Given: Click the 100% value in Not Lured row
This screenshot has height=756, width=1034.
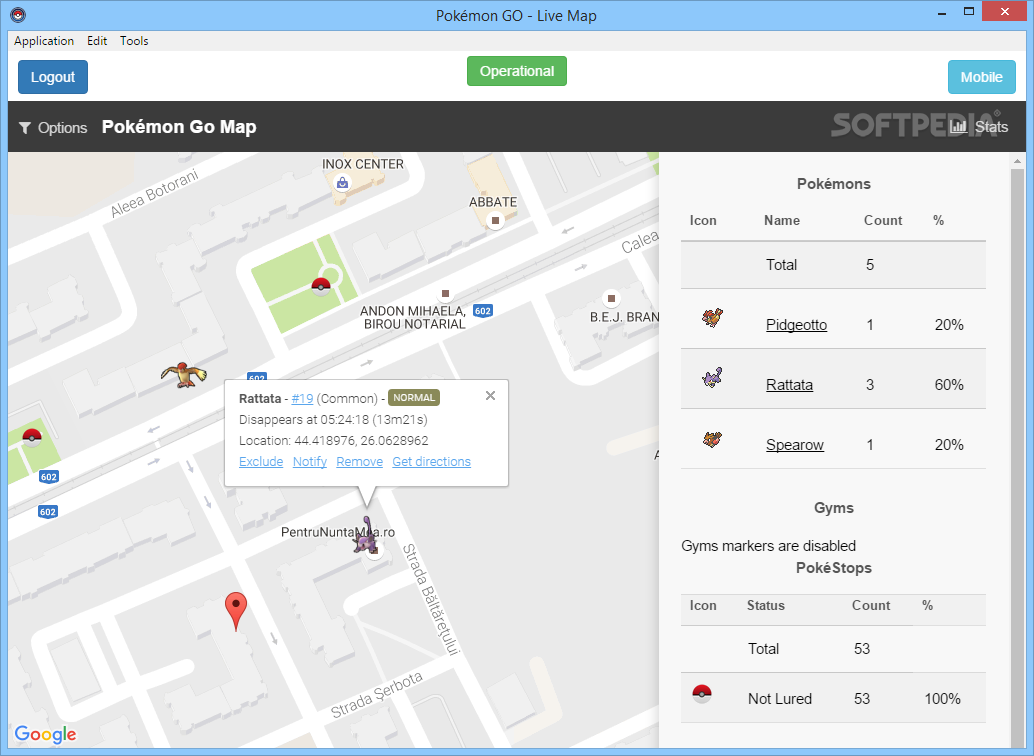Looking at the screenshot, I should pos(942,699).
